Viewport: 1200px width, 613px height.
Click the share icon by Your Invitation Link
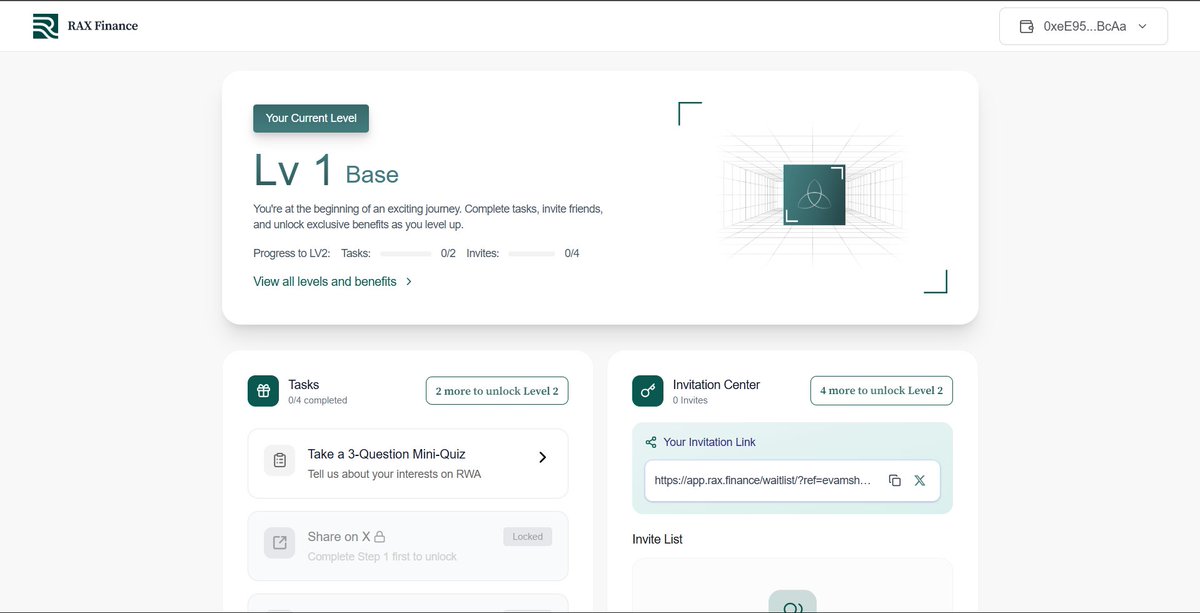pyautogui.click(x=651, y=442)
